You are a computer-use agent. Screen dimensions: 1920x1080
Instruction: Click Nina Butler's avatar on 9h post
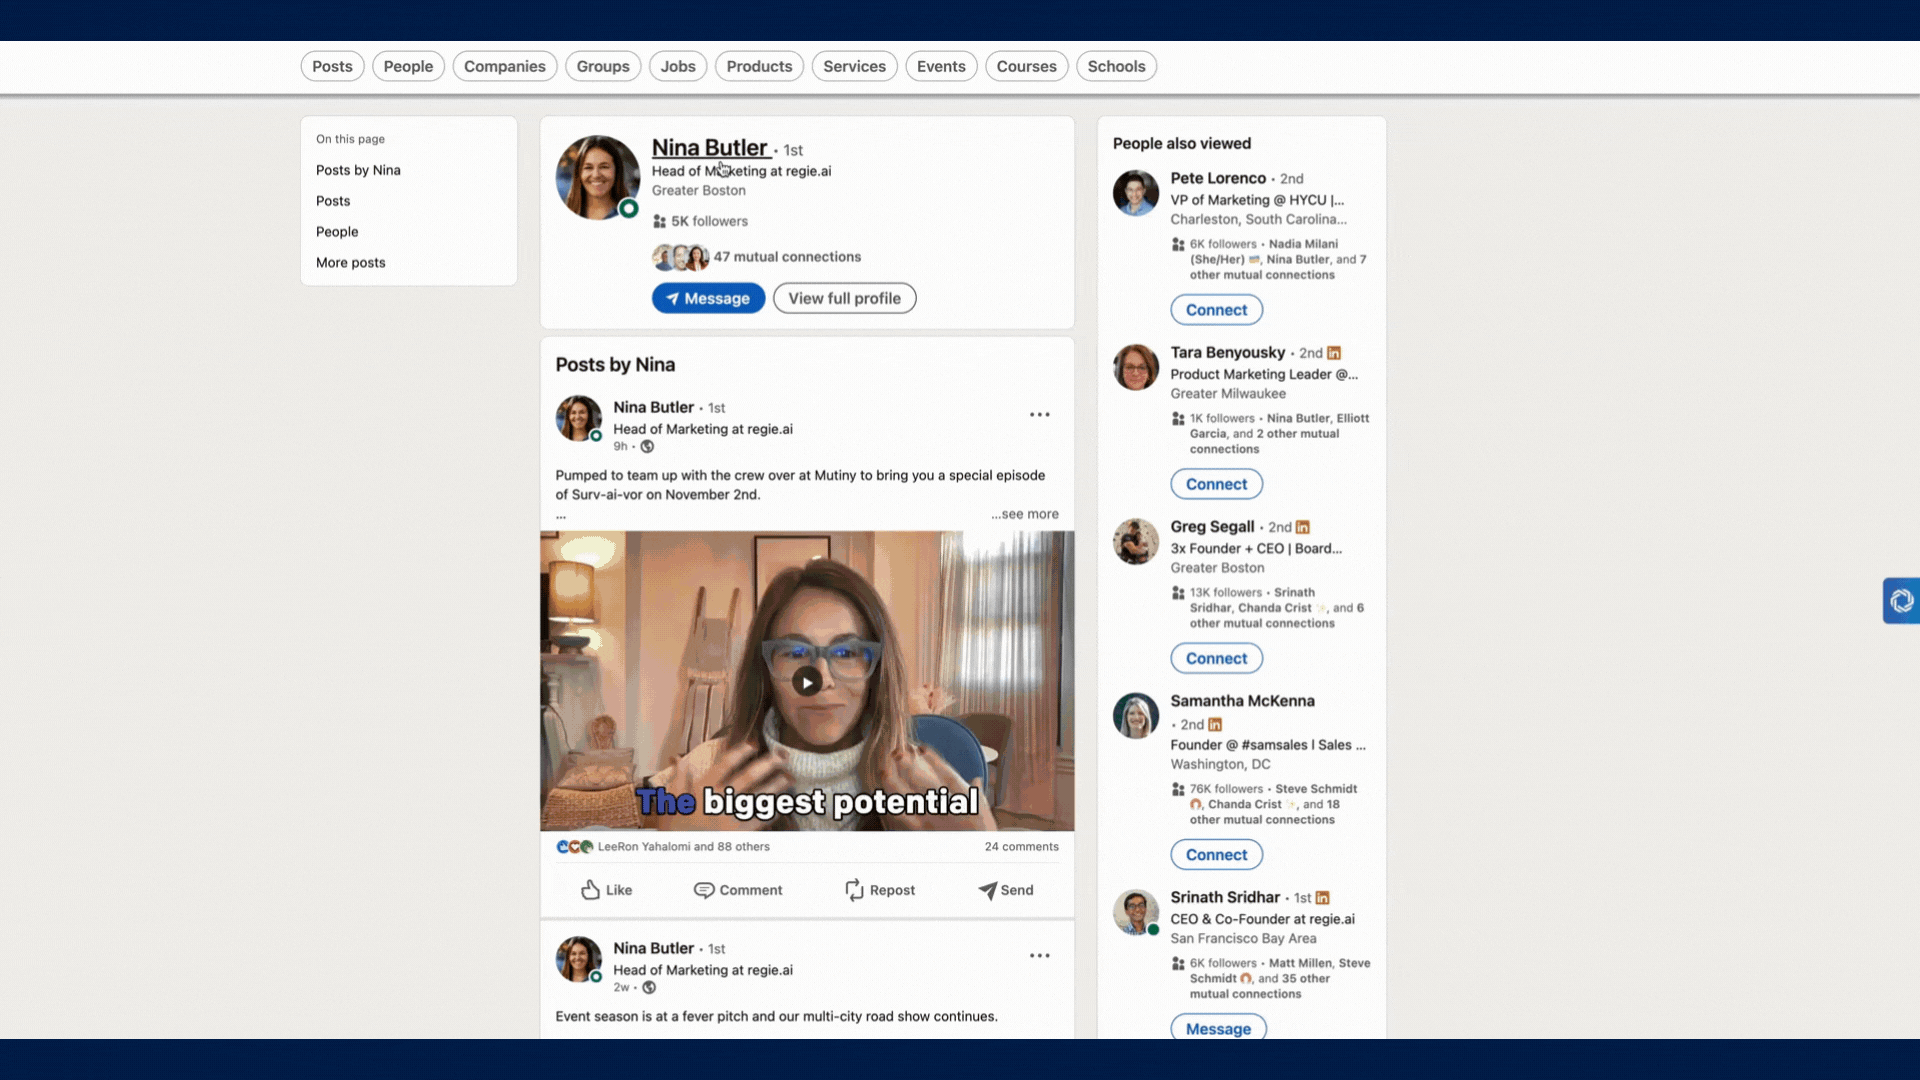579,419
